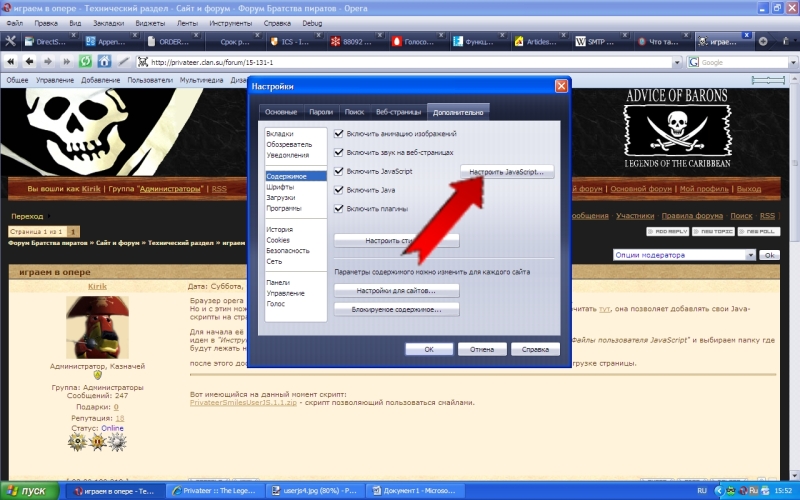Click the wand icon in address toolbar
This screenshot has width=800, height=500.
click(x=123, y=62)
